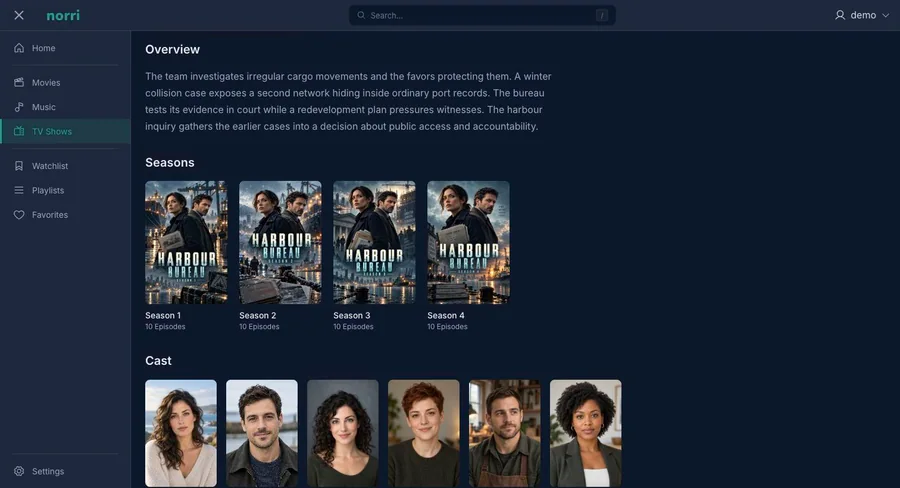Open the Music section
The width and height of the screenshot is (900, 488).
66,107
